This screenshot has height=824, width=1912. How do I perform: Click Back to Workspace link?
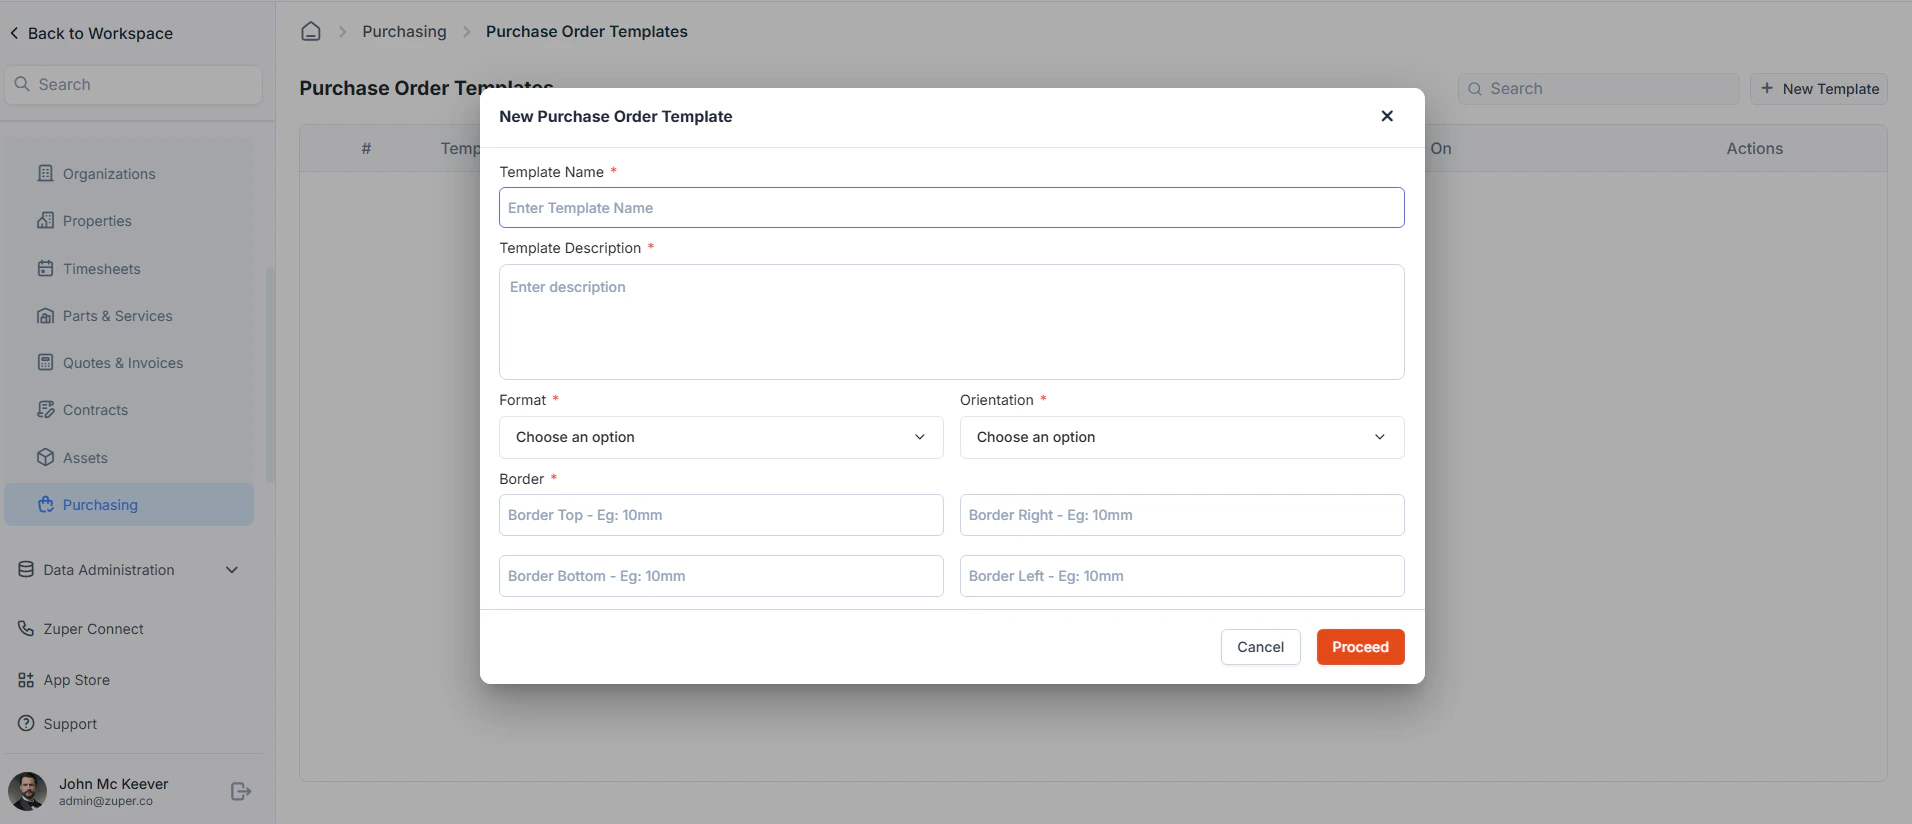[91, 33]
